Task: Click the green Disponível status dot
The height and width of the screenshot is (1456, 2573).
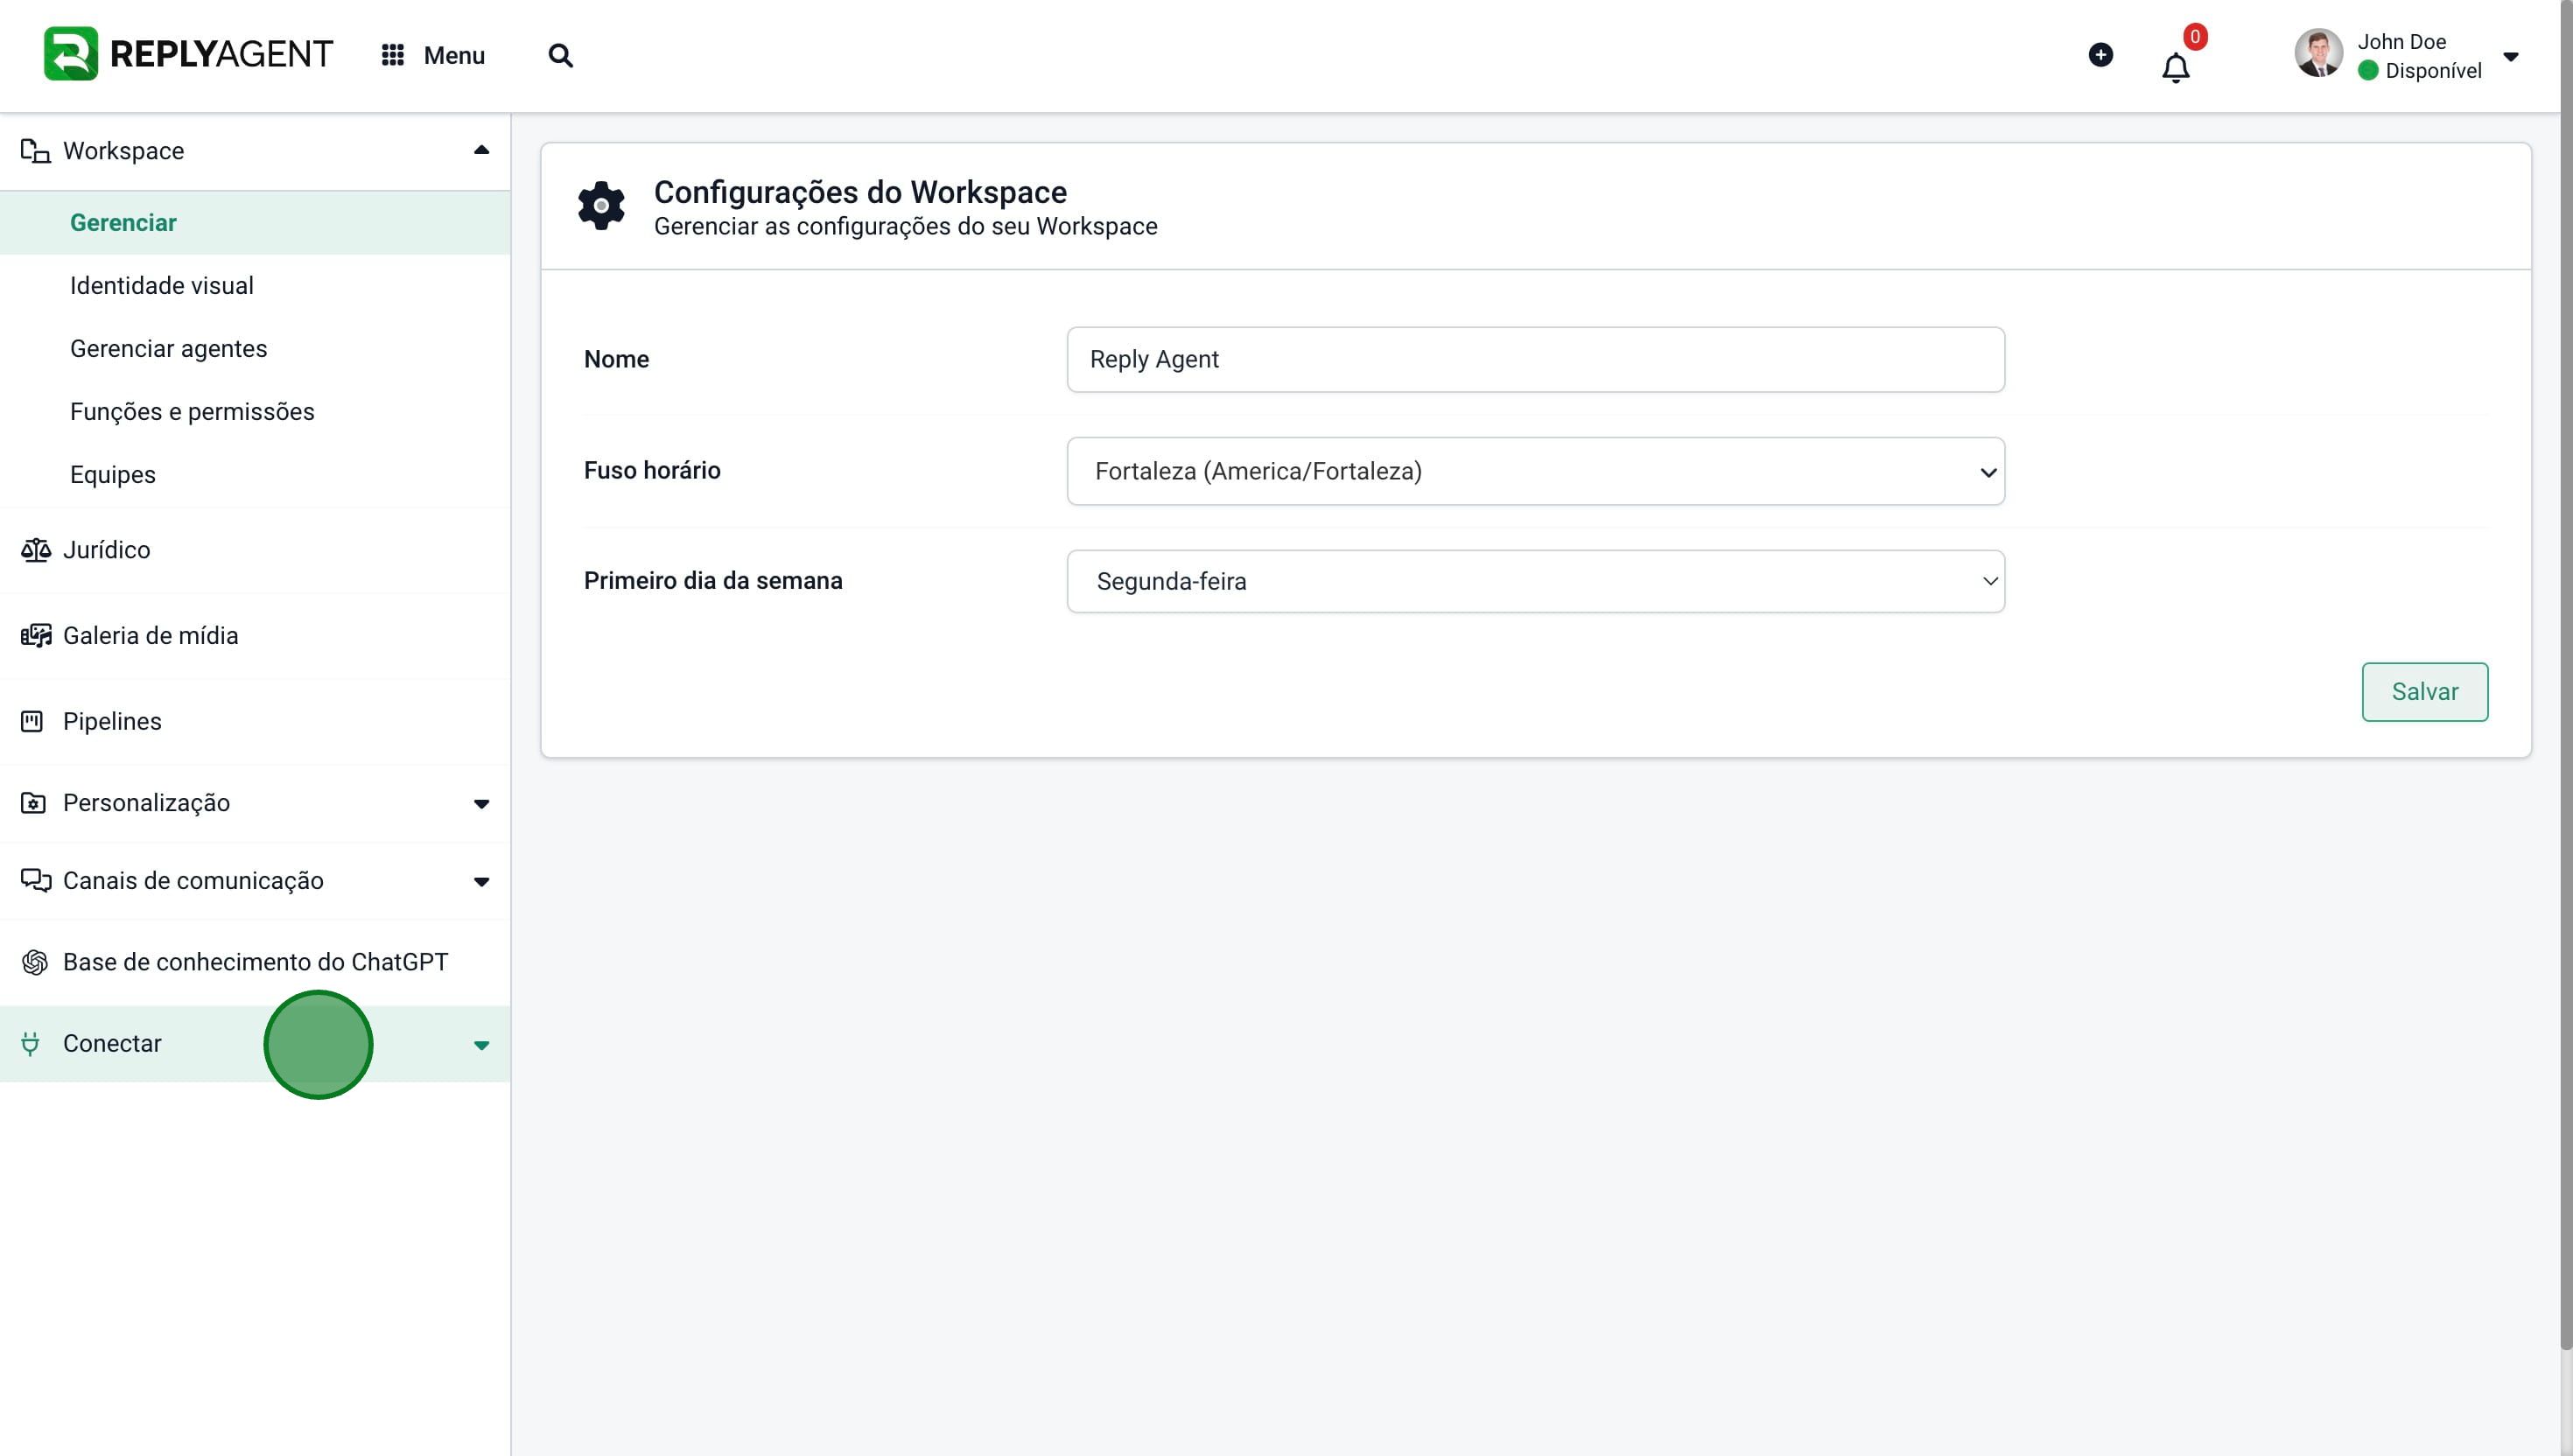Action: (2368, 71)
